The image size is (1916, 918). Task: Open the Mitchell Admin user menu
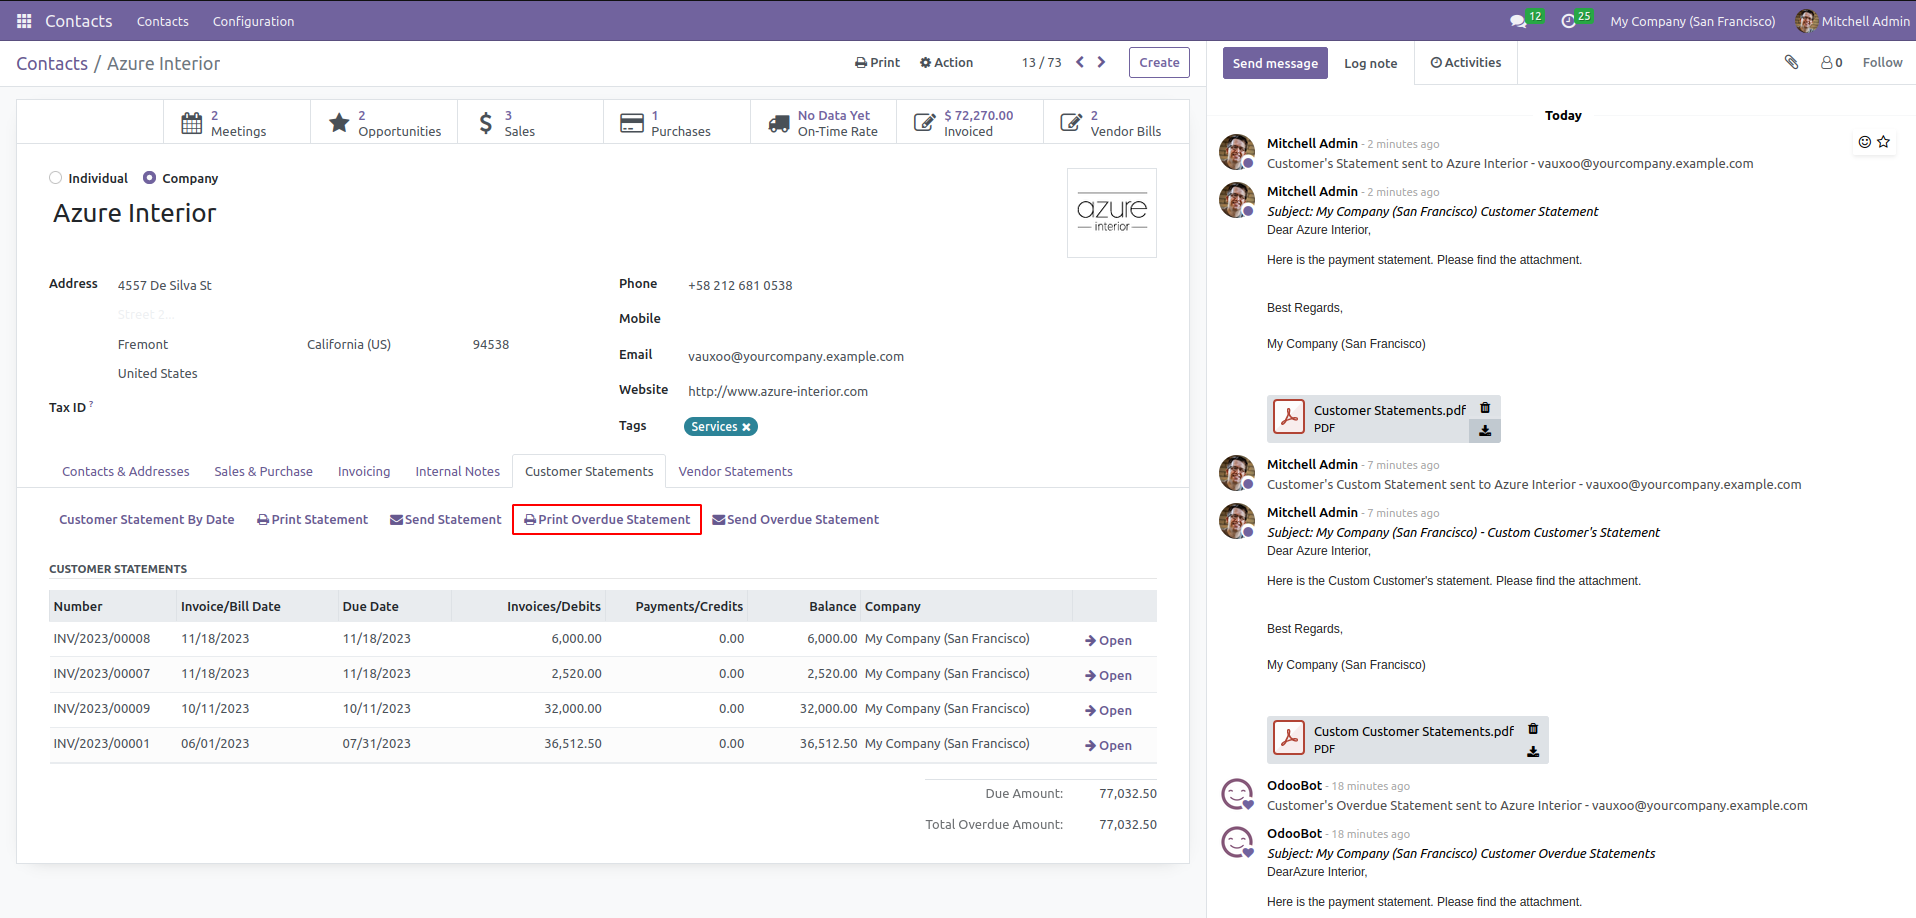tap(1852, 21)
